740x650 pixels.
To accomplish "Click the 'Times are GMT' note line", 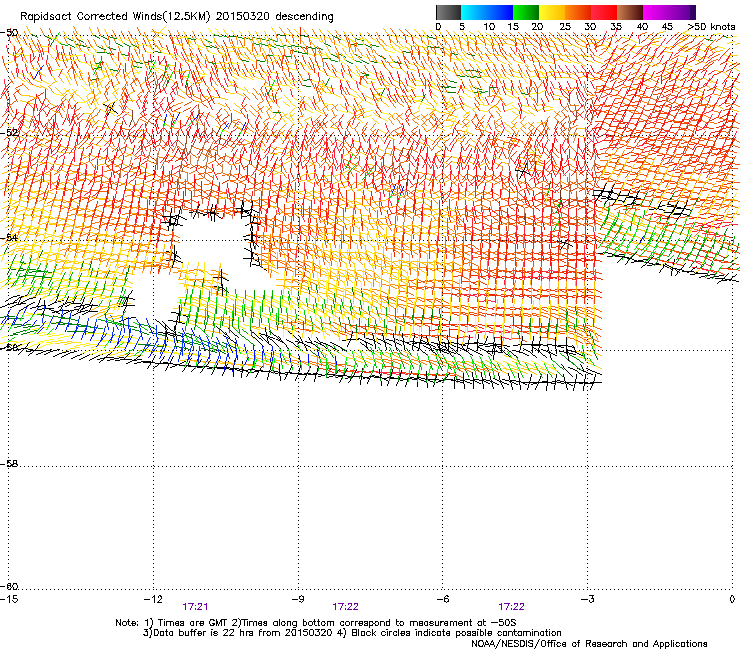I will pyautogui.click(x=316, y=623).
